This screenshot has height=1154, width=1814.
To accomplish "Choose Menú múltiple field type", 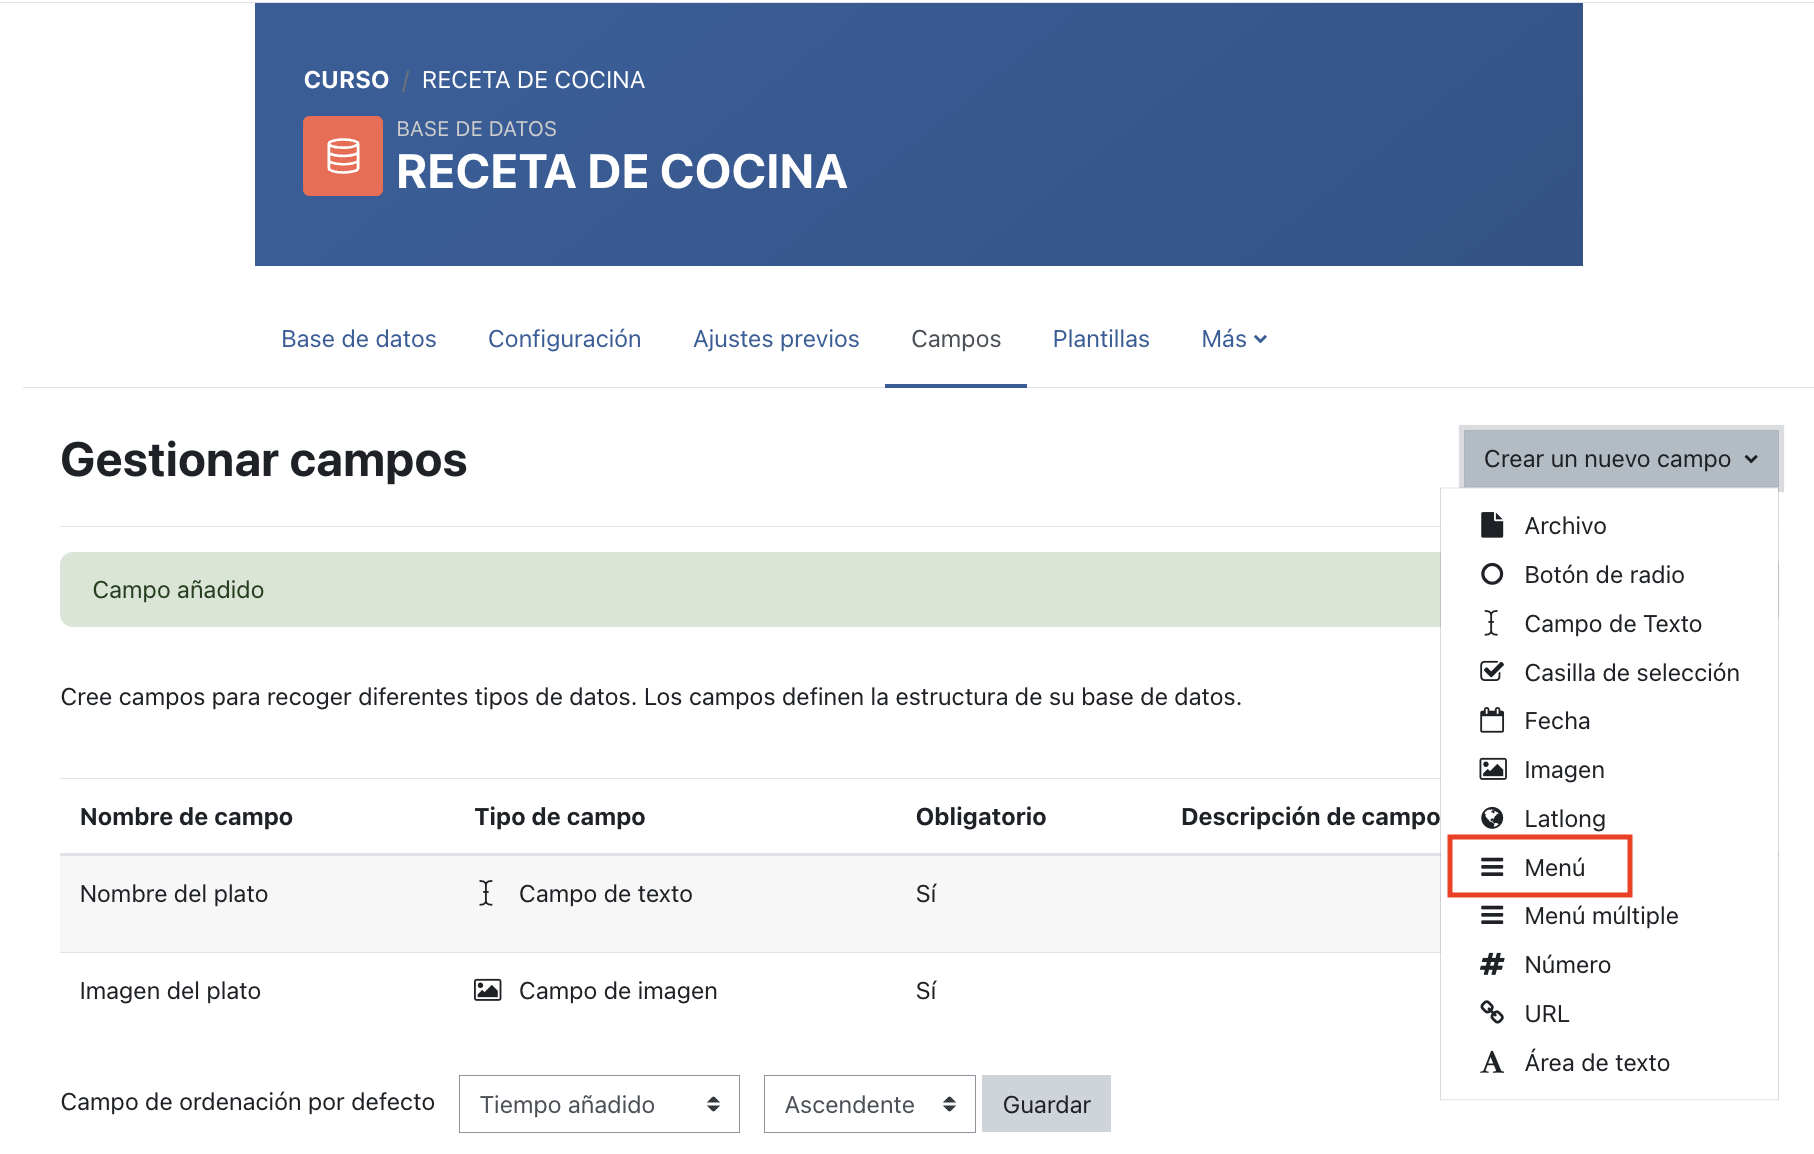I will click(x=1609, y=915).
